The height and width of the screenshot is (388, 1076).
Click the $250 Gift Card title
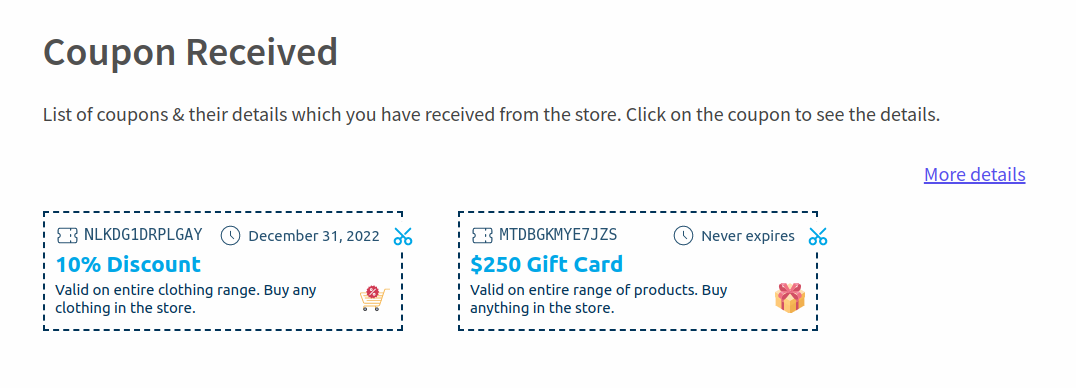(546, 264)
